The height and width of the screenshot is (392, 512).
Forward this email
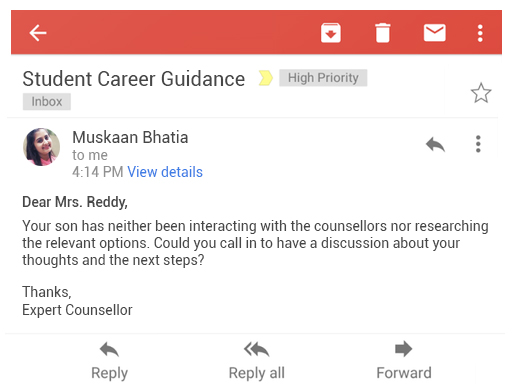click(404, 361)
